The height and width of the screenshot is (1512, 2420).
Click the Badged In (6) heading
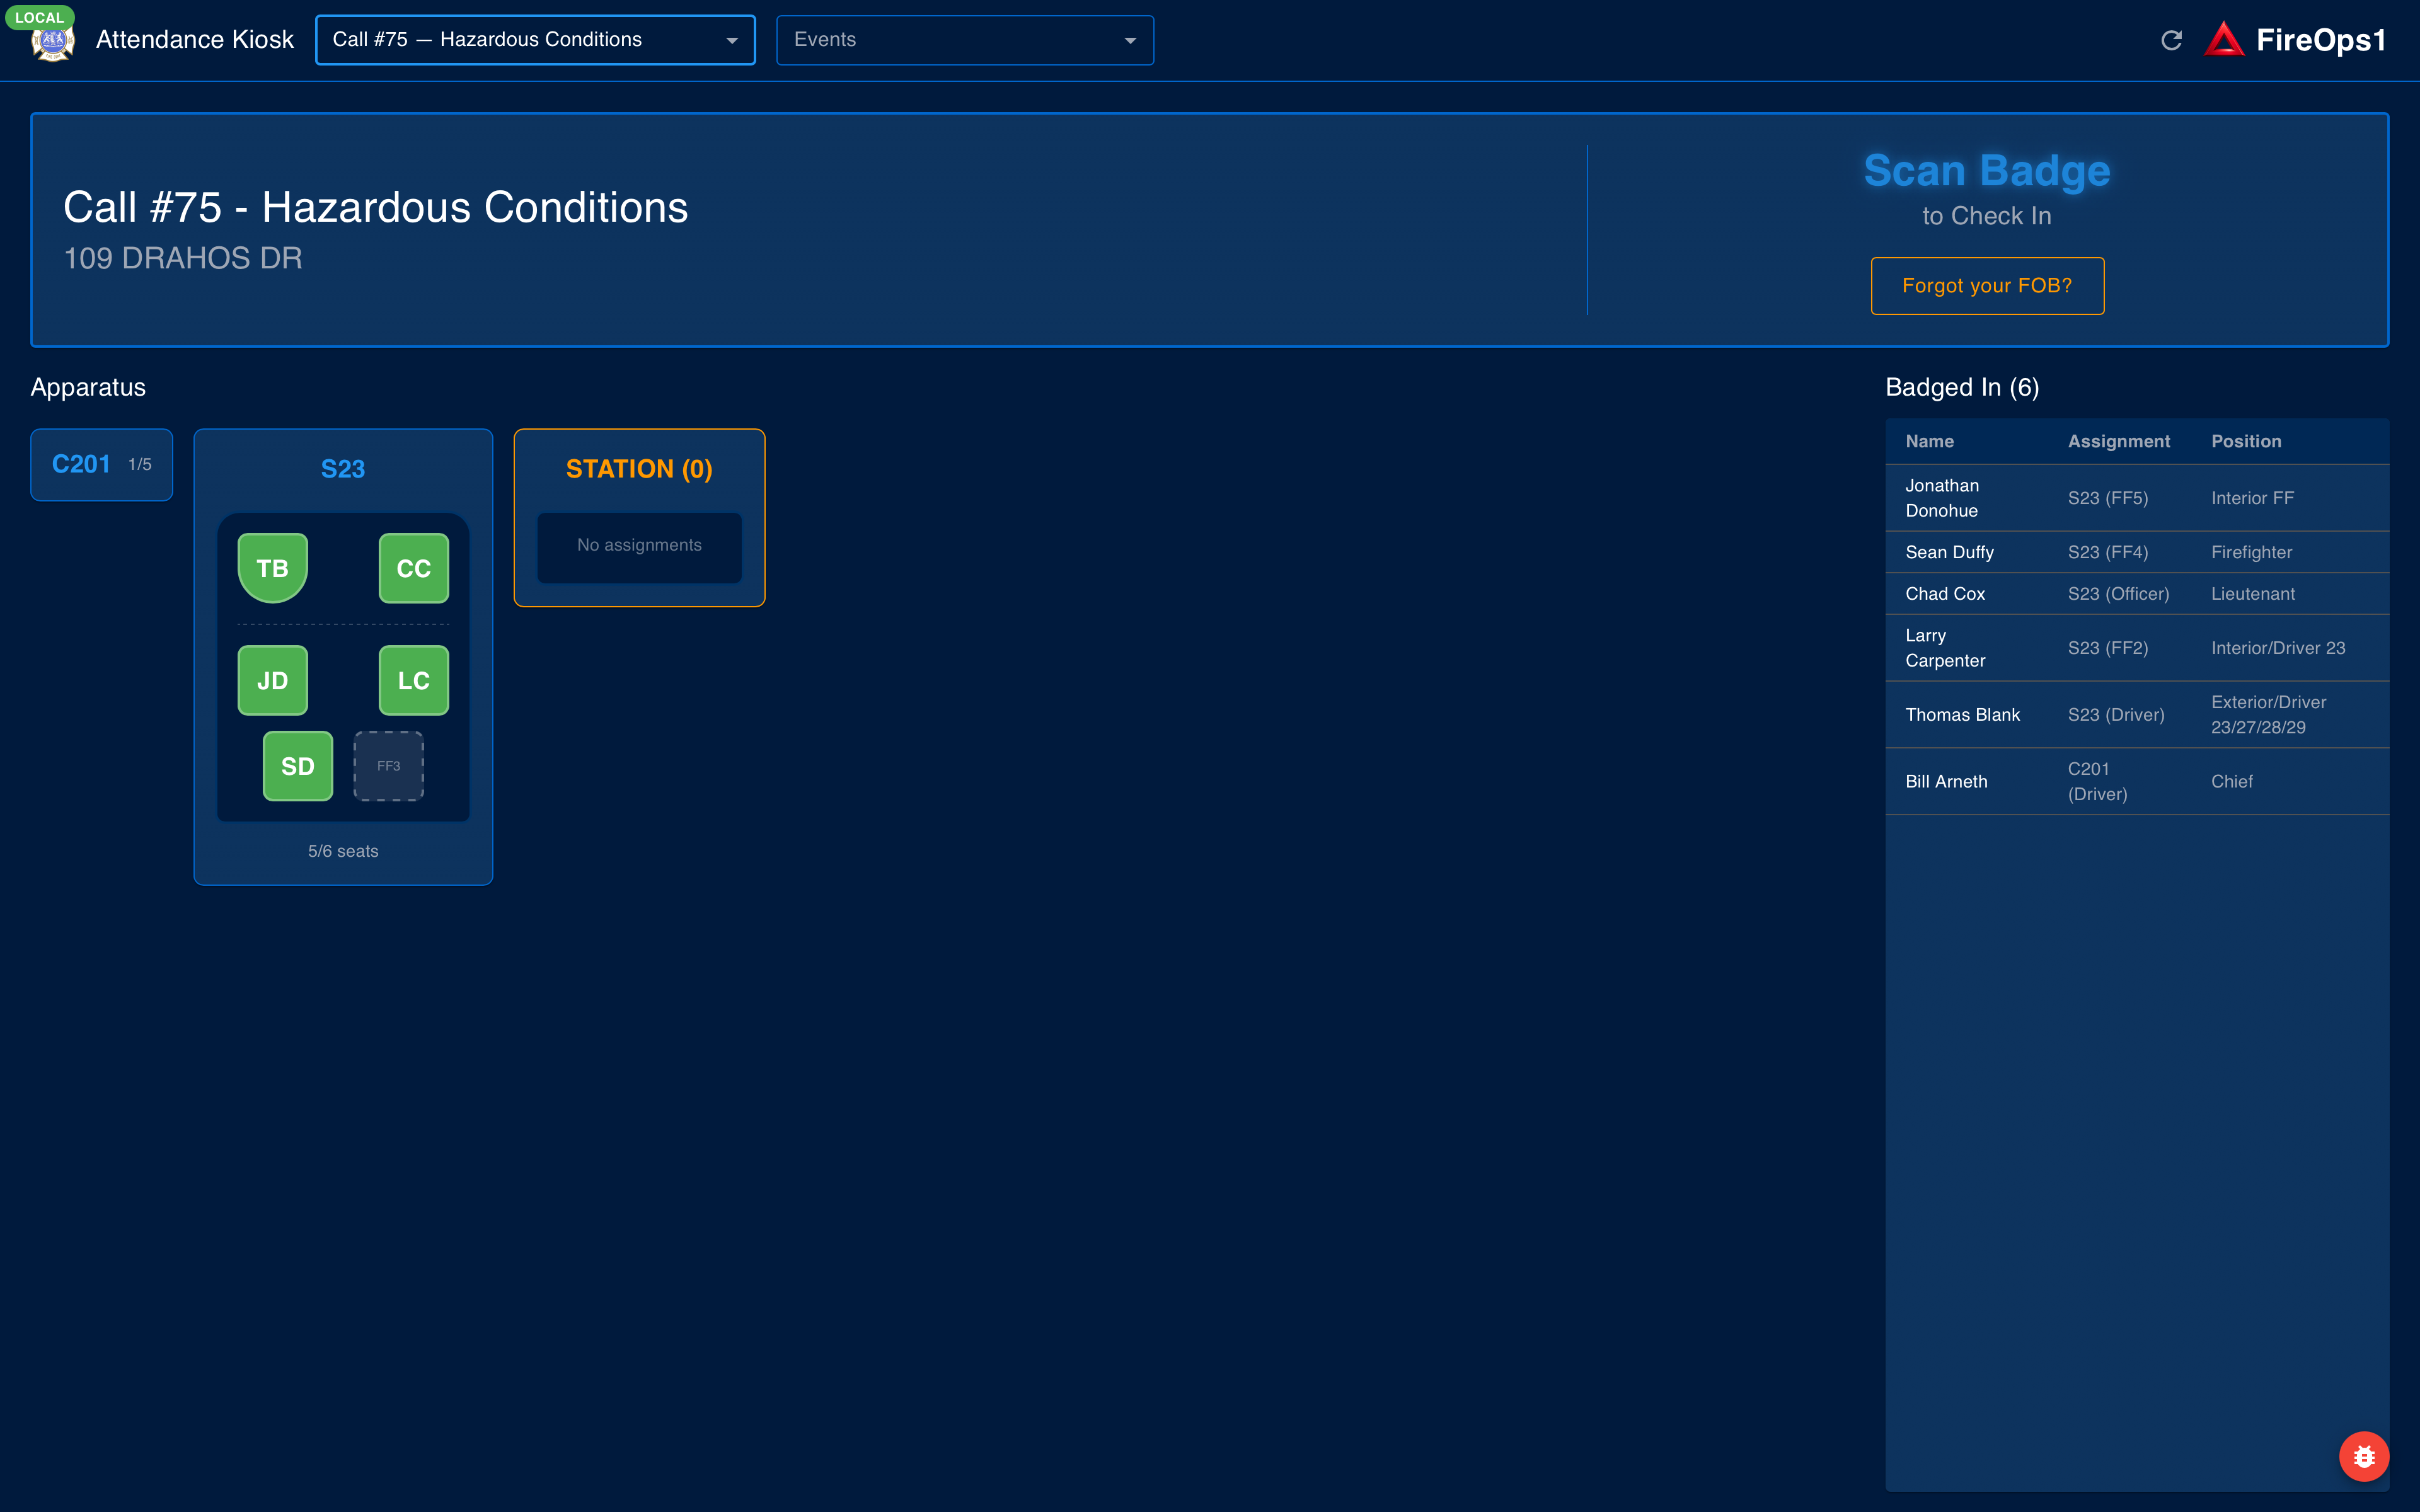pos(1962,388)
